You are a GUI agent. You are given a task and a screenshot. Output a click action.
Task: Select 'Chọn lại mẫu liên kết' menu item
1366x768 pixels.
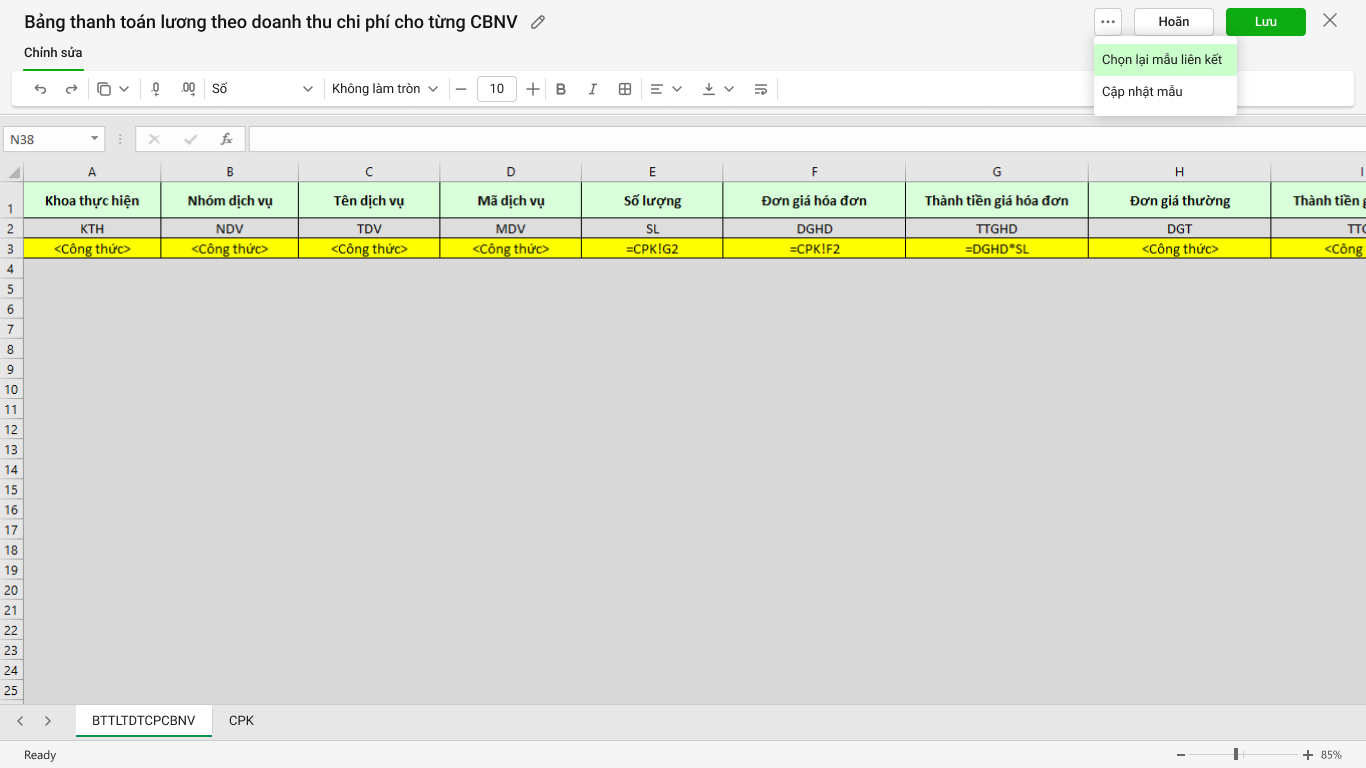(1162, 60)
